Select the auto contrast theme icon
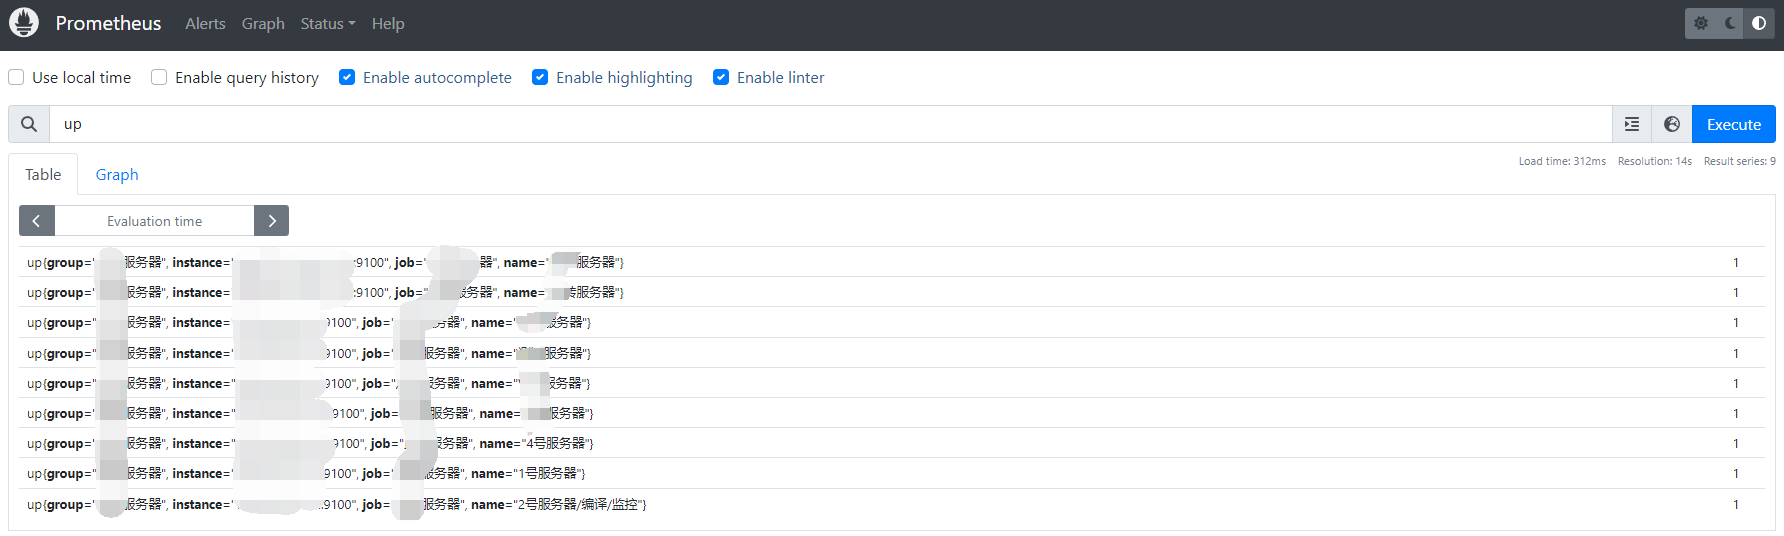Viewport: 1784px width, 536px height. pos(1759,23)
